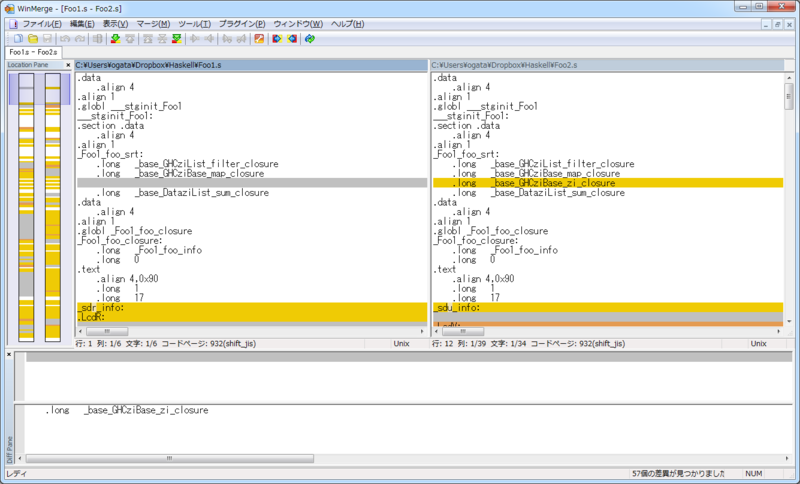Click the right file bar in the Location Pane

pyautogui.click(x=53, y=207)
